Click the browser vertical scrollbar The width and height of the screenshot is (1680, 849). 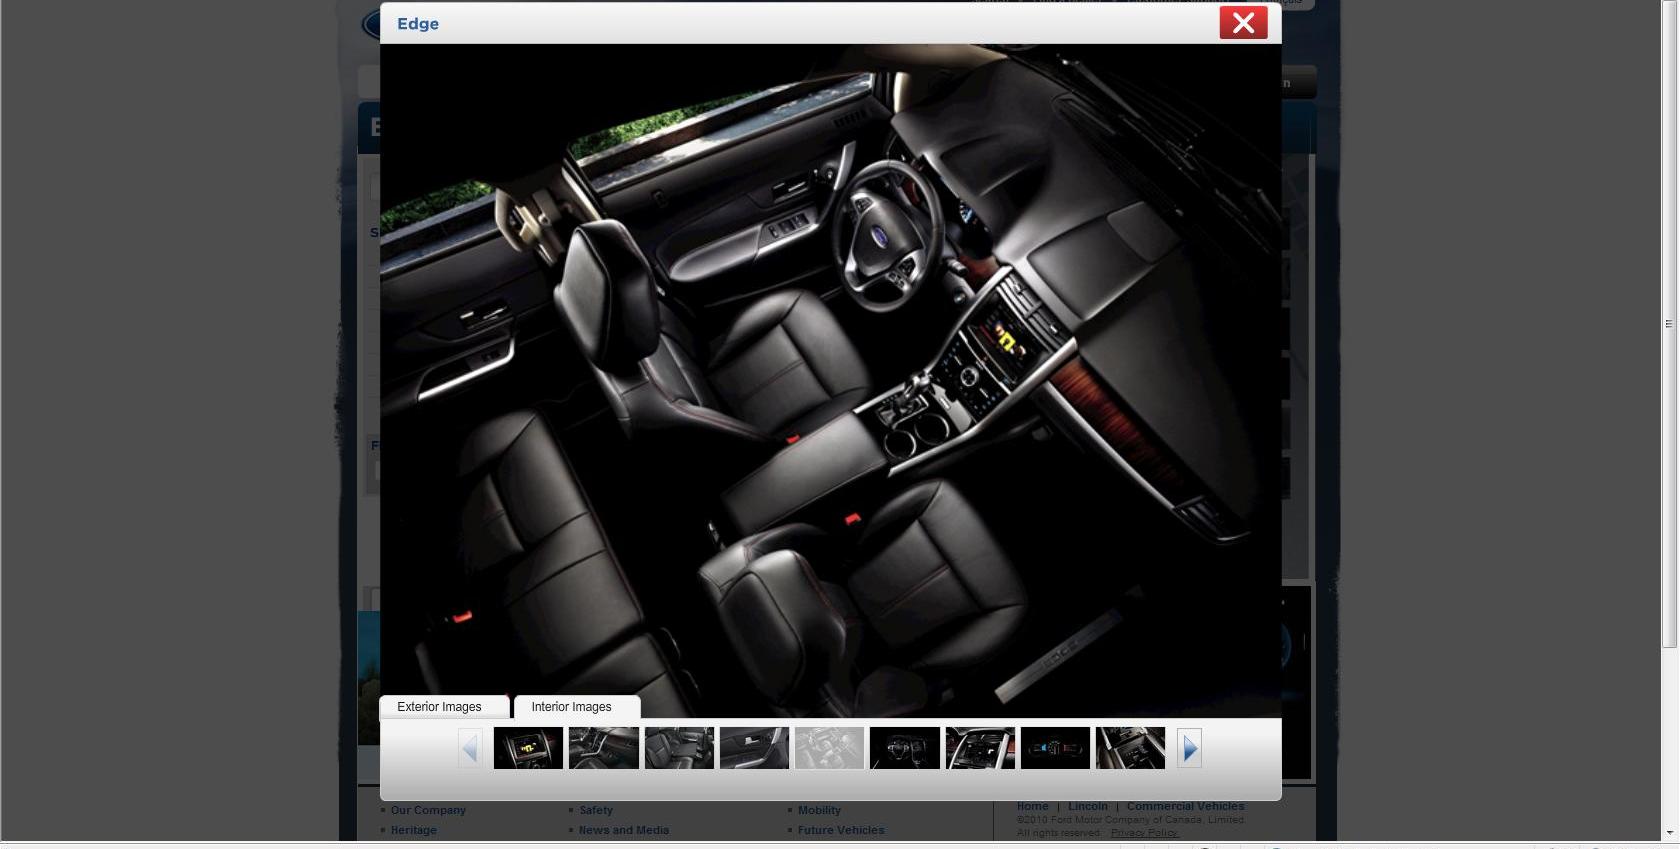point(1668,323)
